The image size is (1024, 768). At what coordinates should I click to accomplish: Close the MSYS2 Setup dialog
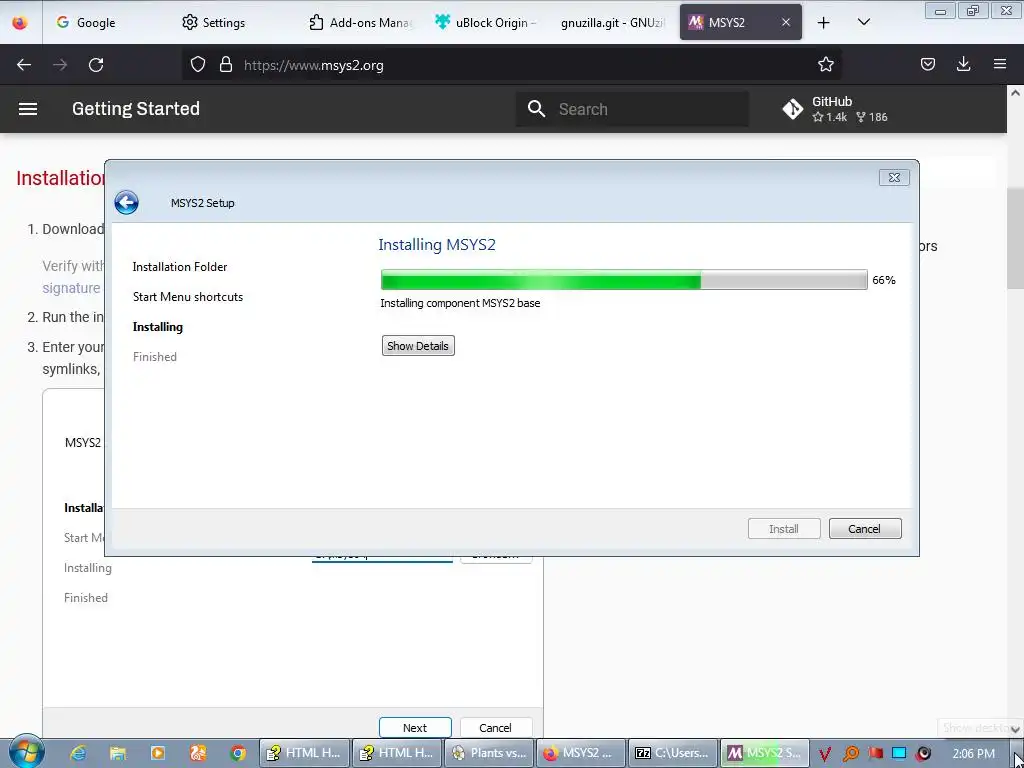click(894, 178)
